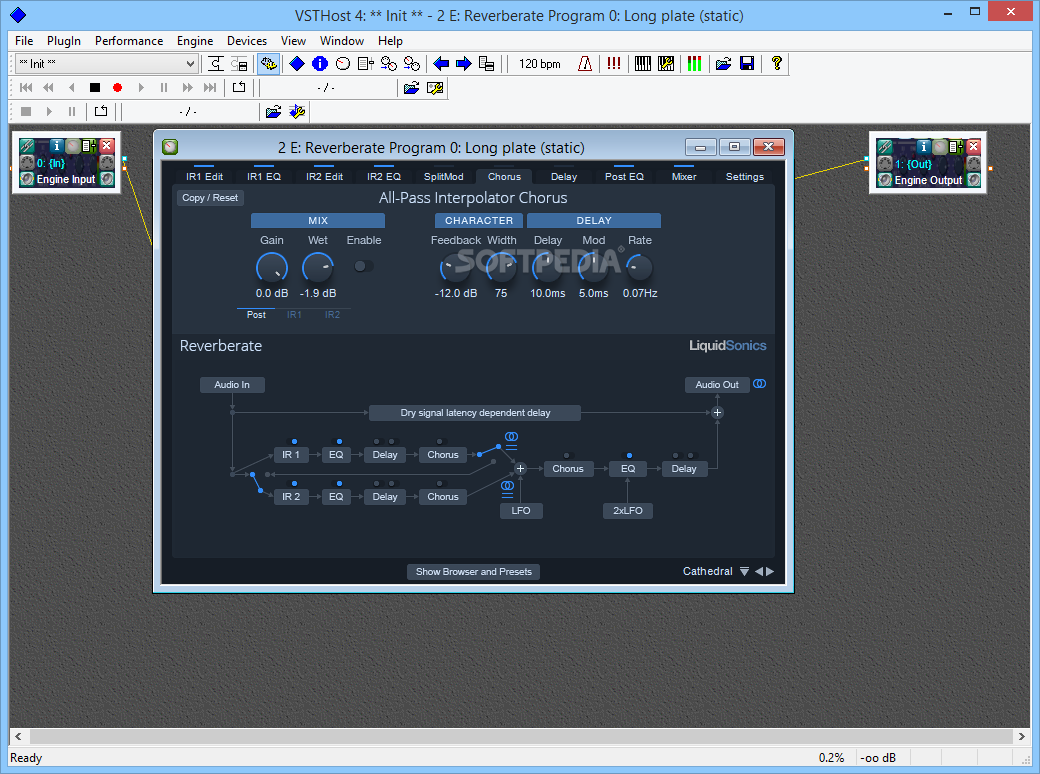Image resolution: width=1040 pixels, height=774 pixels.
Task: Switch to the Post EQ tab
Action: click(x=624, y=176)
